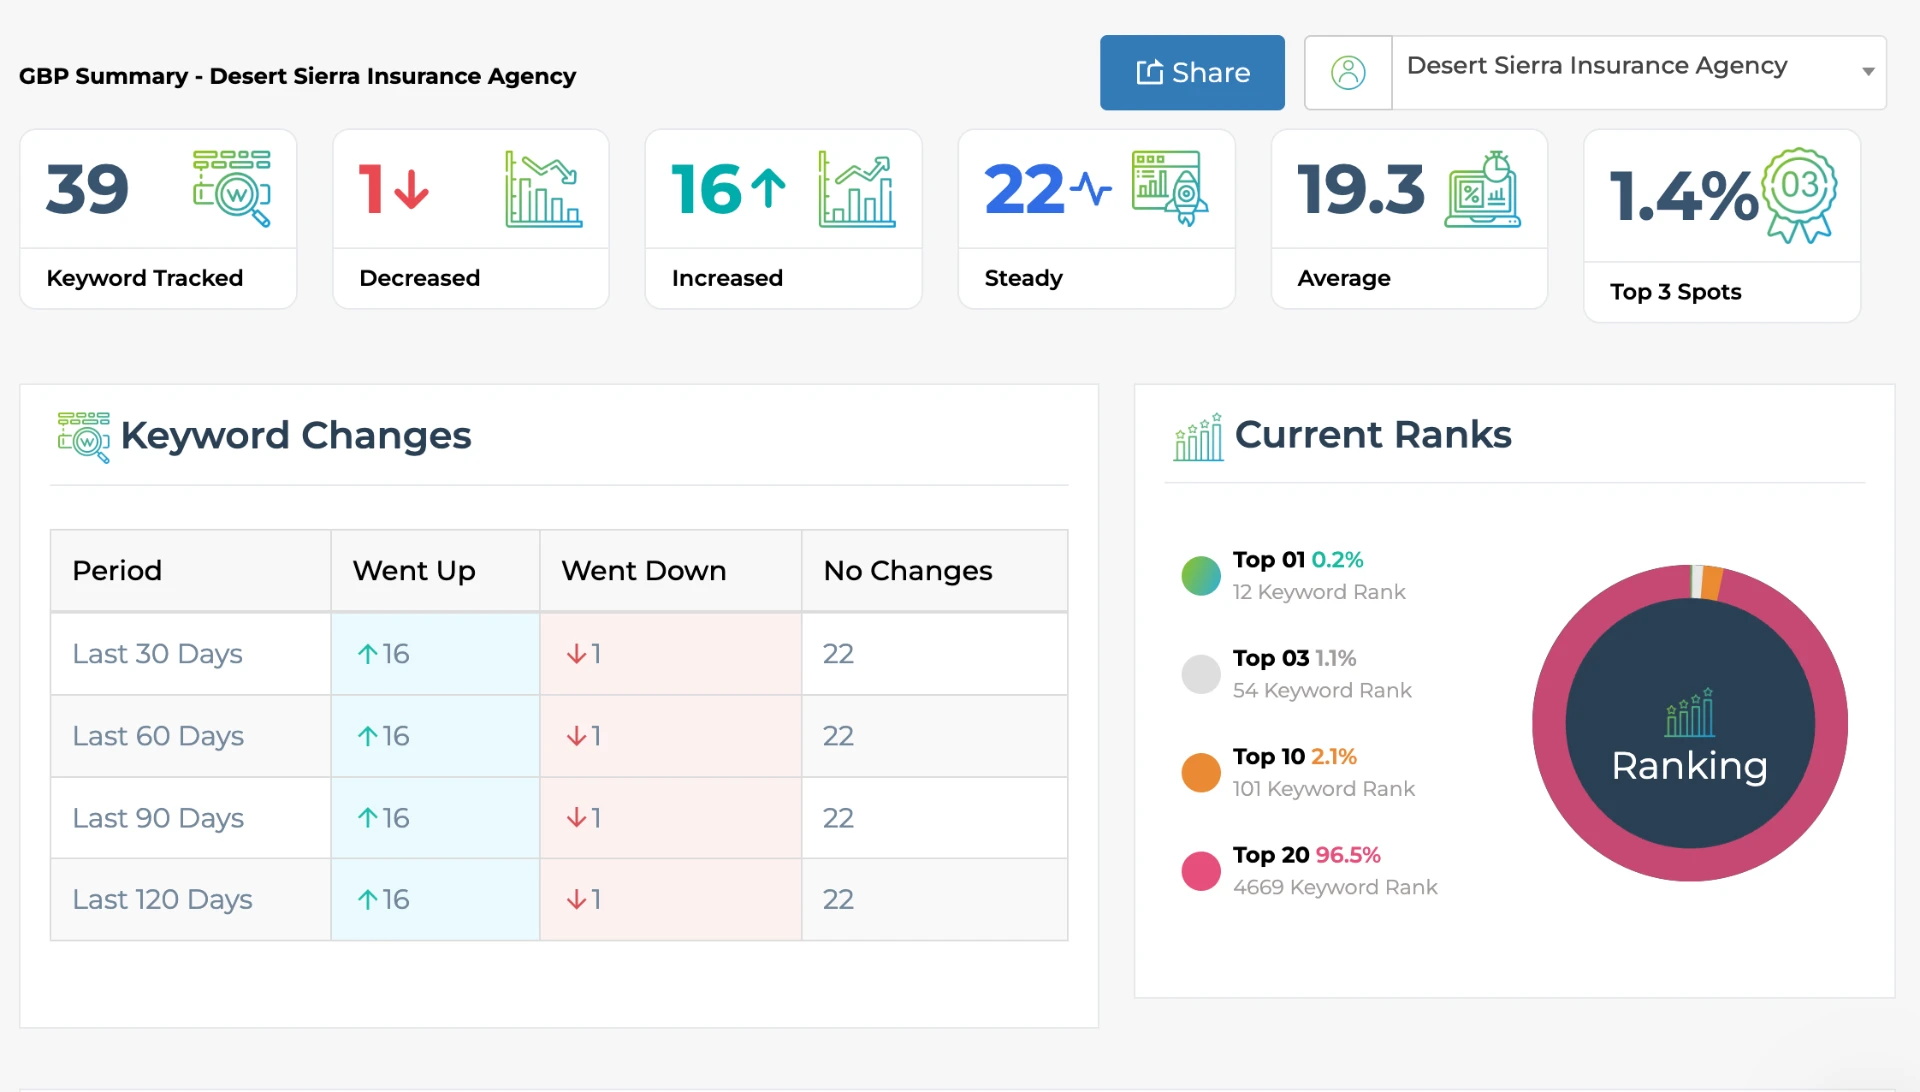Click the Top 01 green legend swatch
Screen dimensions: 1920x1092
point(1201,576)
